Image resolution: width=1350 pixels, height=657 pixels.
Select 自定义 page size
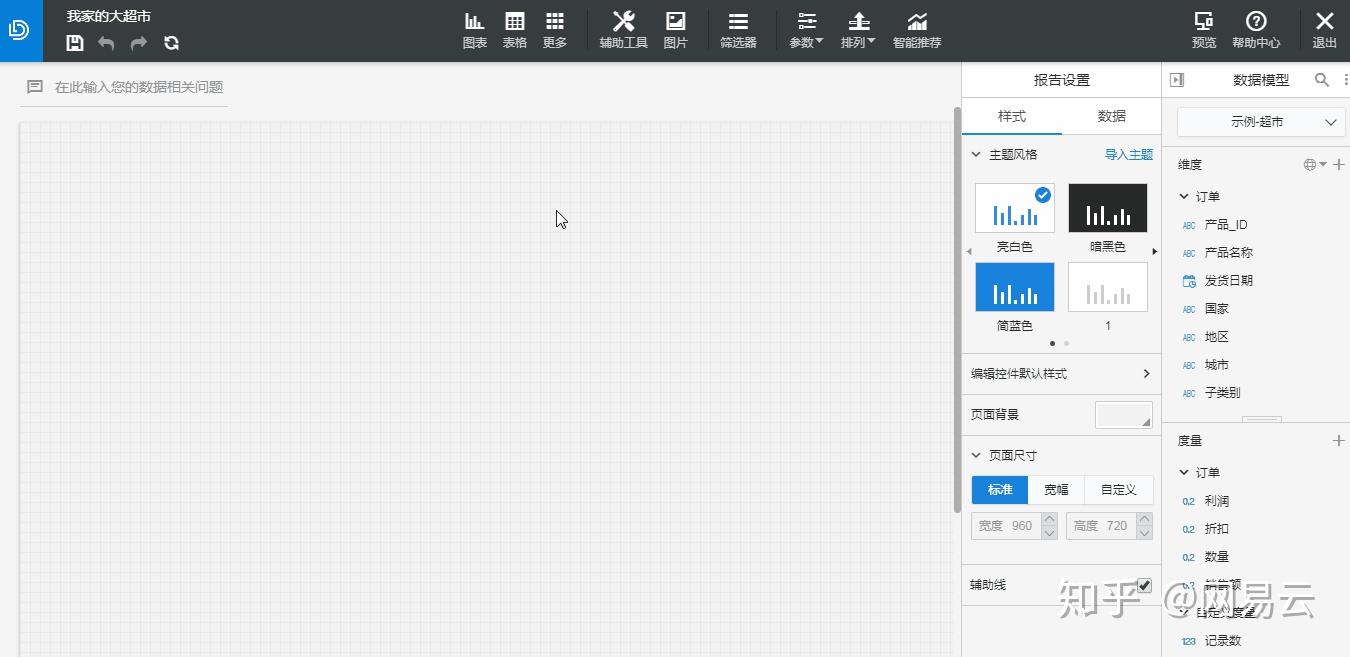pos(1118,489)
